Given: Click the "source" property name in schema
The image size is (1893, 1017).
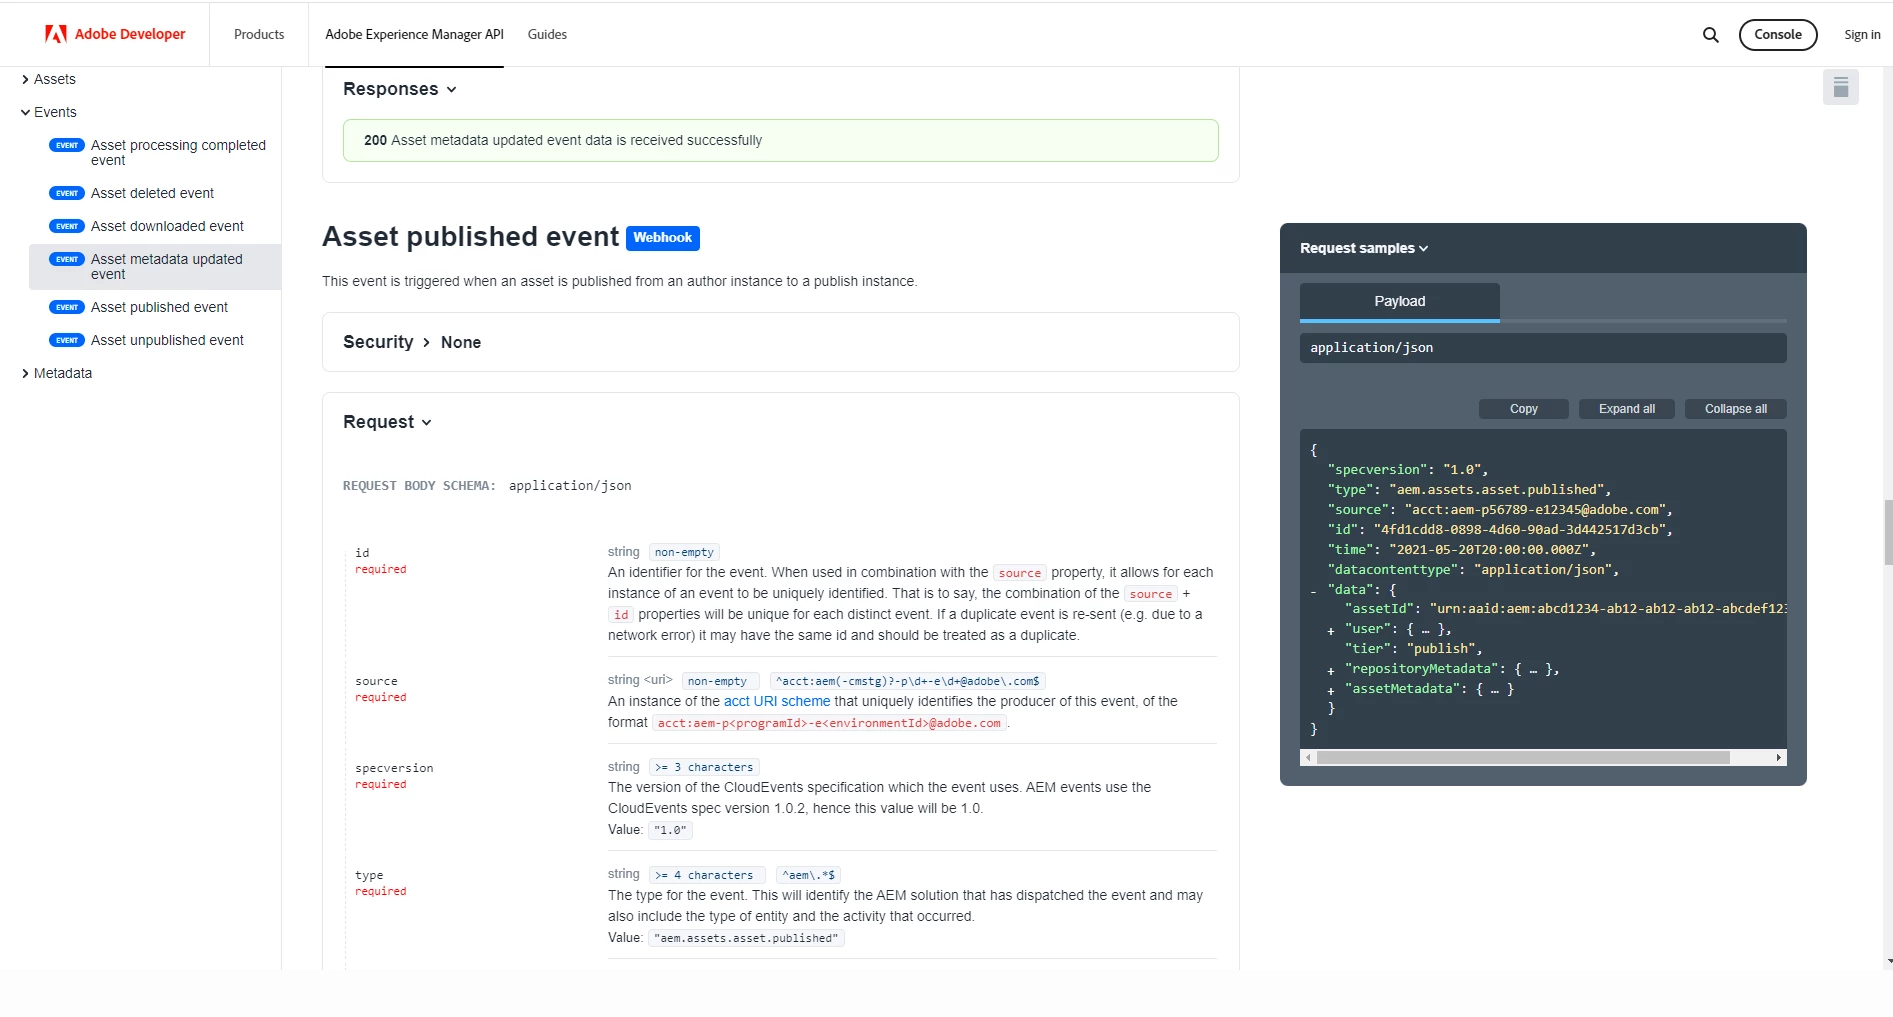Looking at the screenshot, I should pyautogui.click(x=376, y=681).
